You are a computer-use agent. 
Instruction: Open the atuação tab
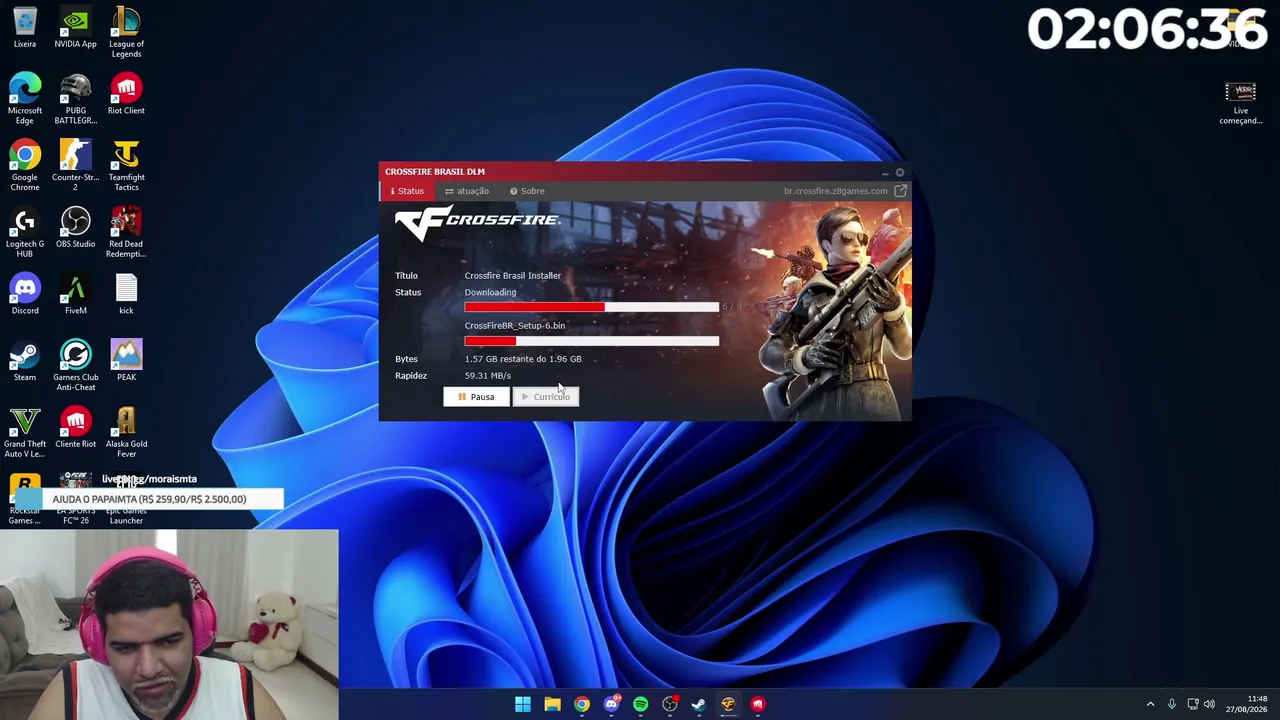(467, 191)
